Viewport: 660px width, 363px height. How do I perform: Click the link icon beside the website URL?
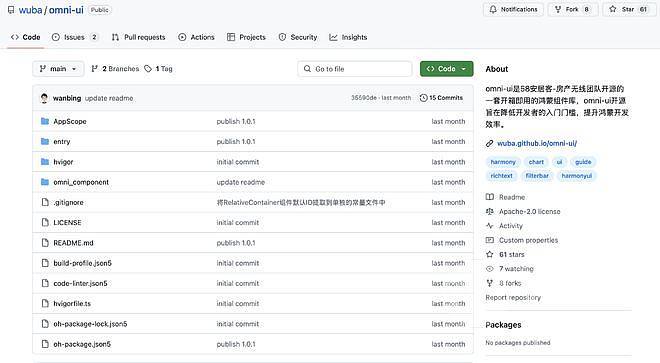coord(490,144)
